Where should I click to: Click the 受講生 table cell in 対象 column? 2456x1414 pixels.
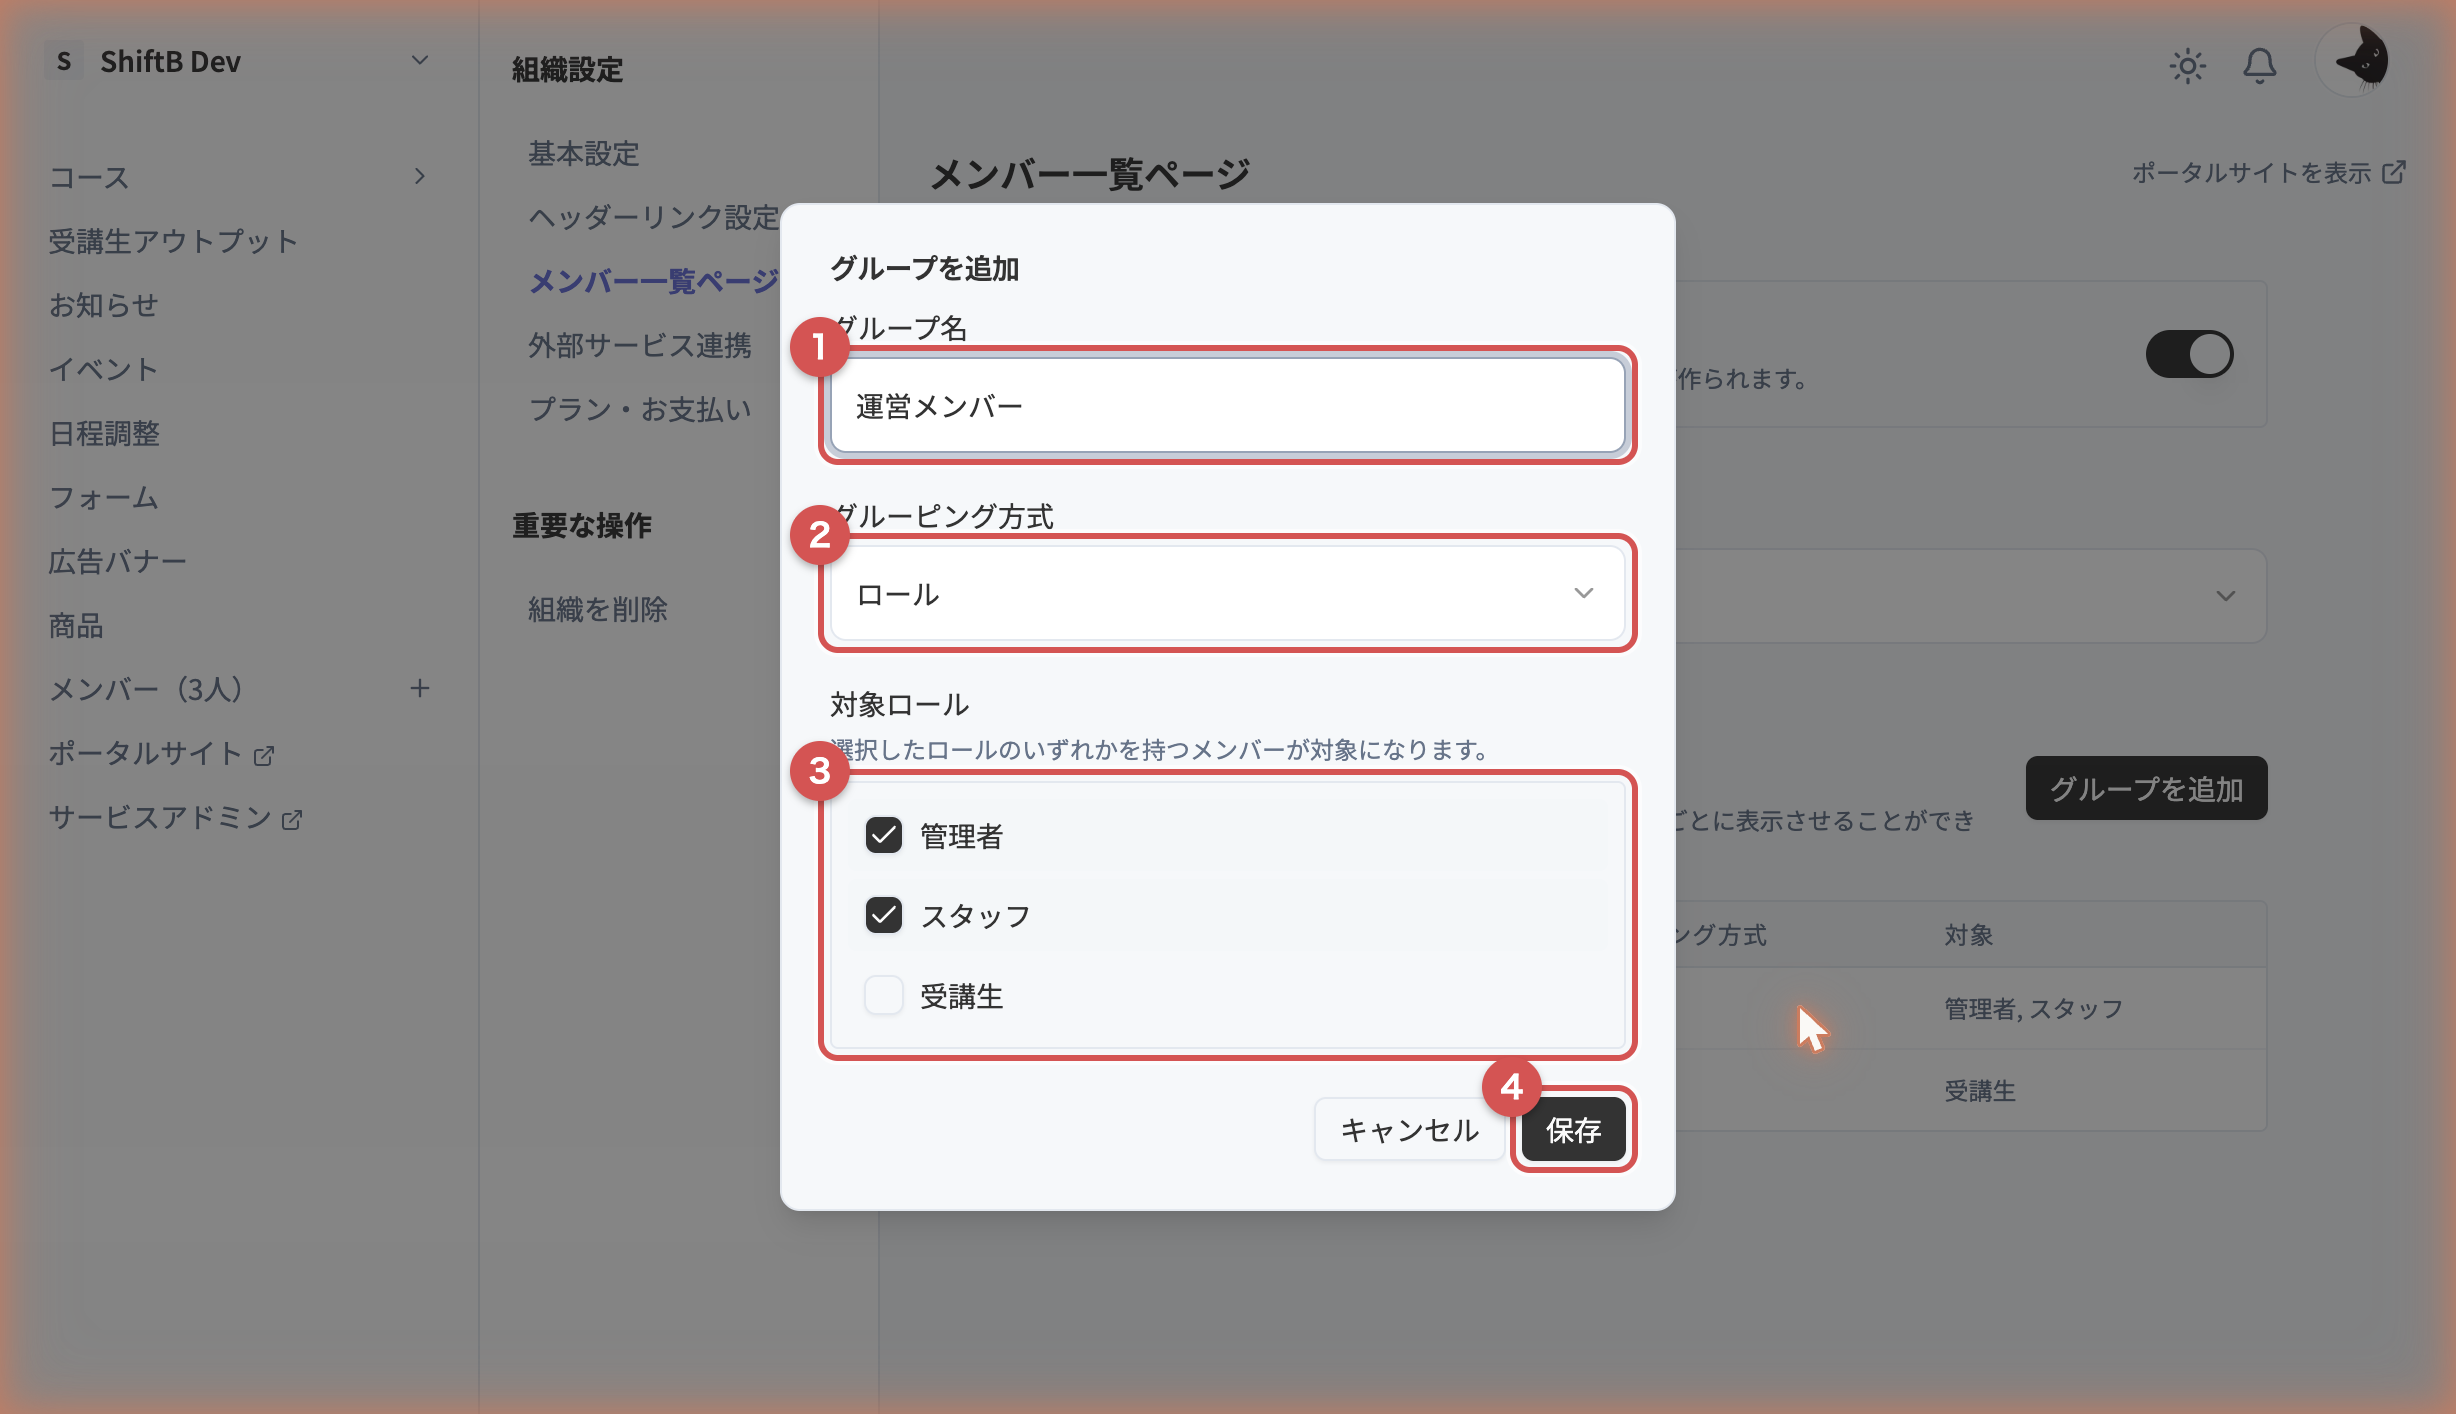[x=1980, y=1090]
